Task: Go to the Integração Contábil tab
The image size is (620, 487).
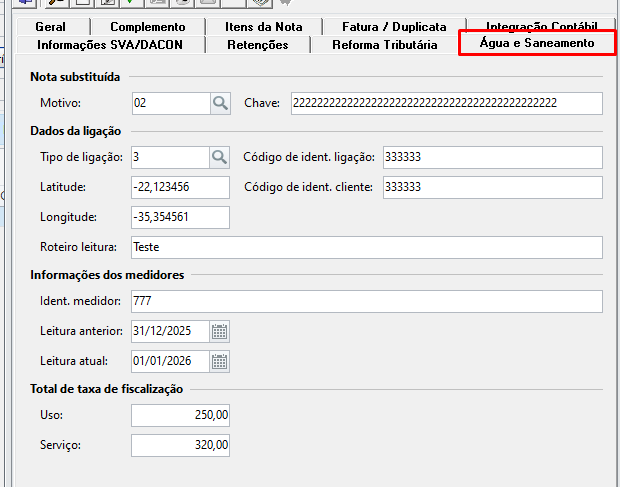Action: [x=542, y=26]
